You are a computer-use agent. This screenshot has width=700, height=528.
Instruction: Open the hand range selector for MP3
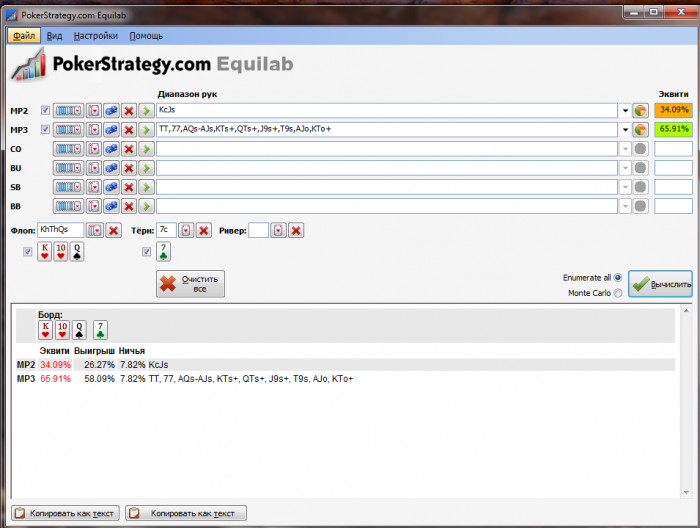click(x=68, y=129)
